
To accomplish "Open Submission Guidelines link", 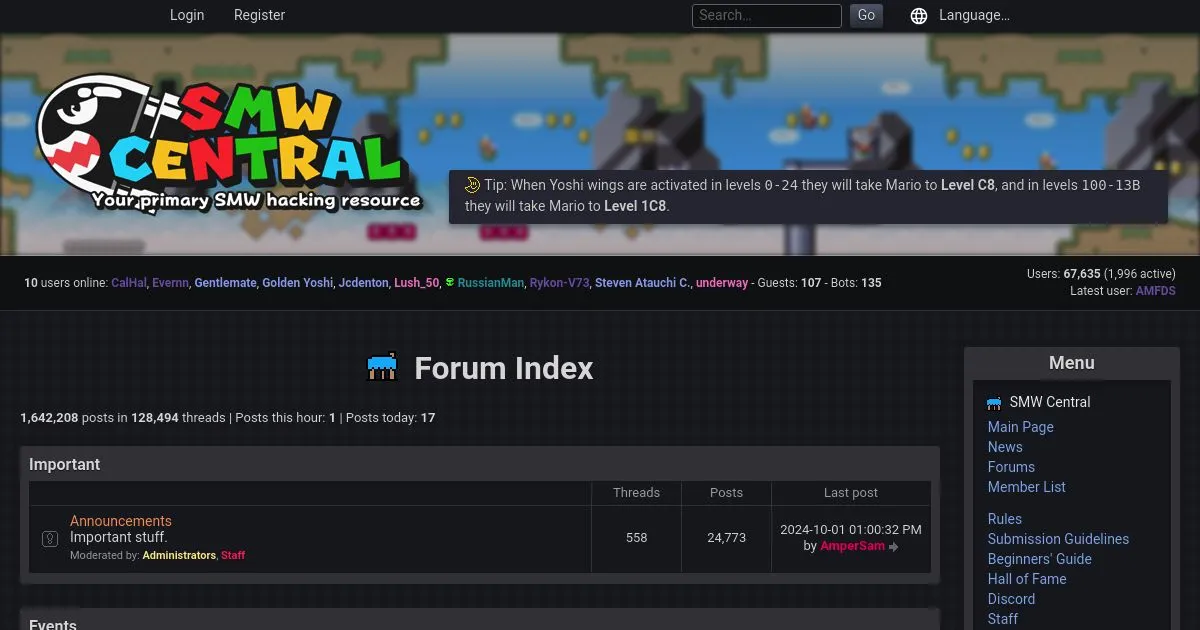I will 1058,539.
